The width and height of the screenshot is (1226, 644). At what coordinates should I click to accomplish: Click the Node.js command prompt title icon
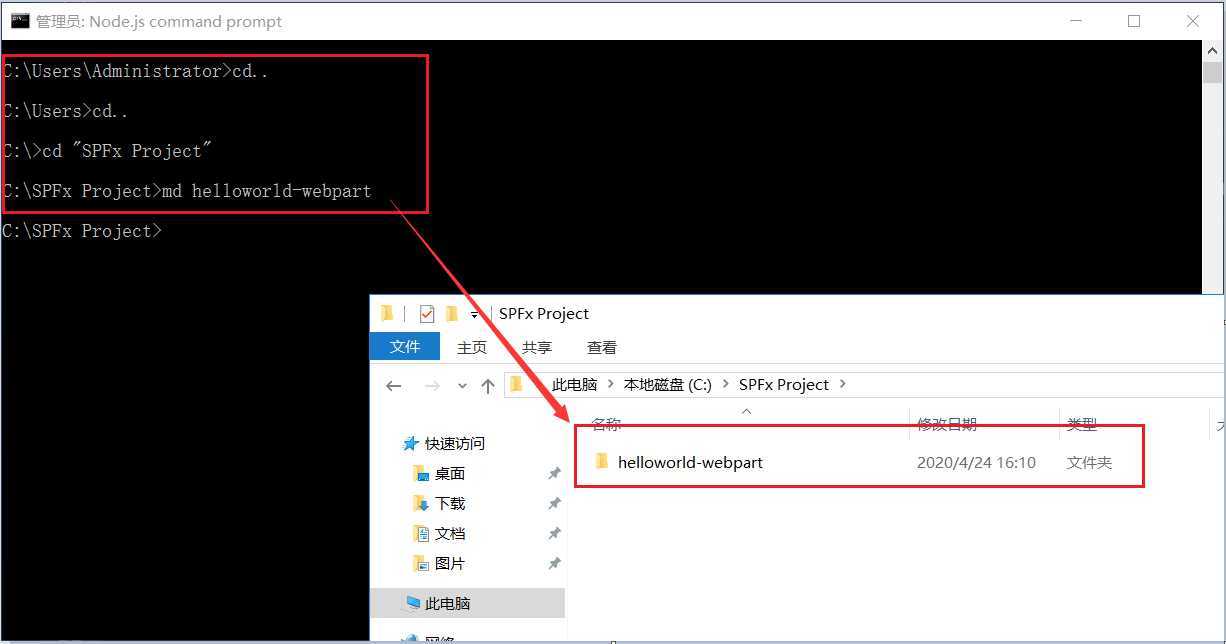[19, 21]
